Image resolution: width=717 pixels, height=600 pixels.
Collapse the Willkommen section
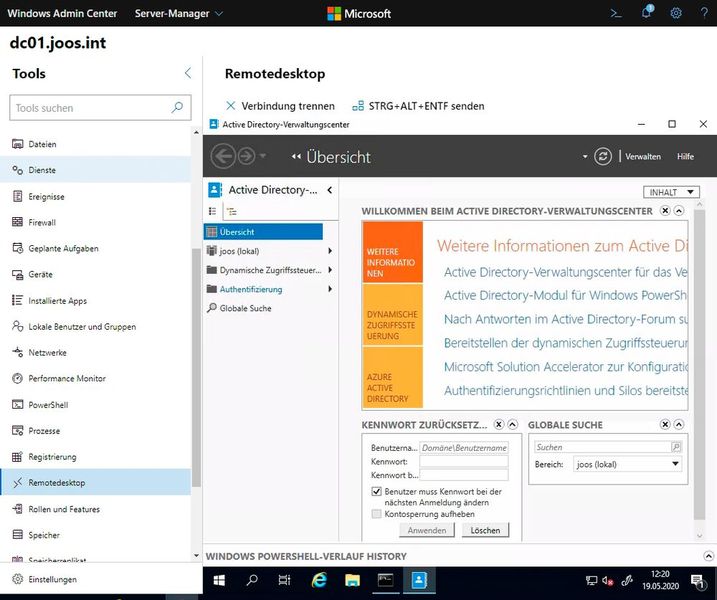coord(679,210)
